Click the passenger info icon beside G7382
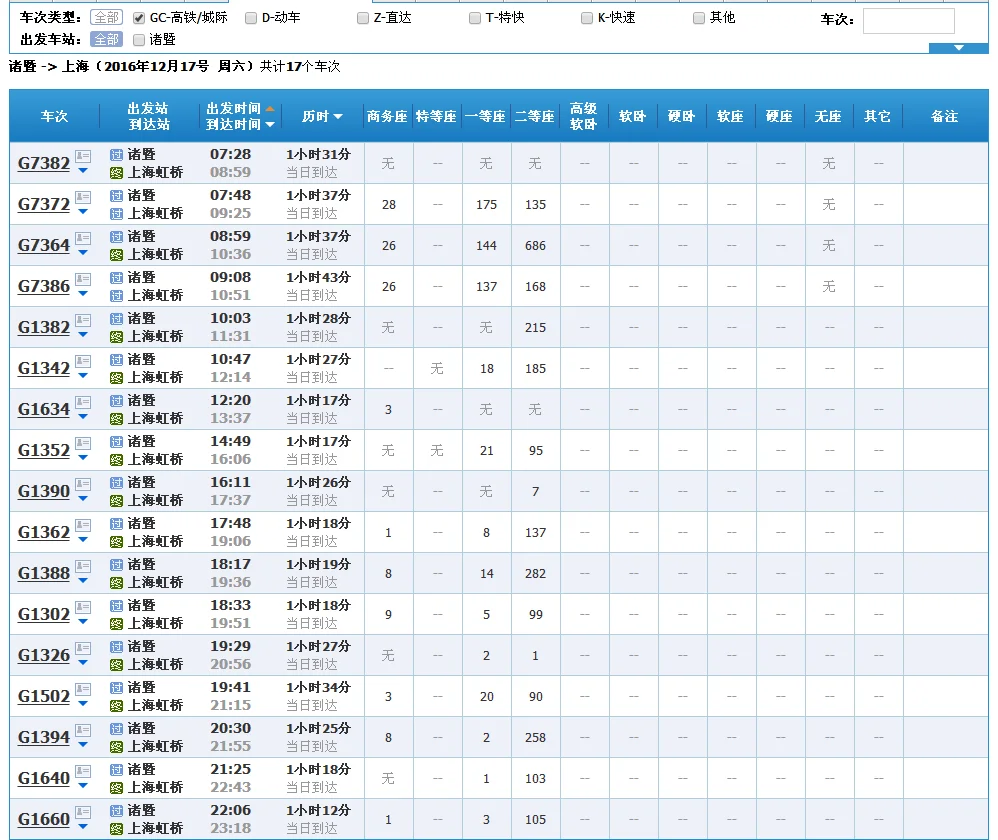 pos(83,155)
